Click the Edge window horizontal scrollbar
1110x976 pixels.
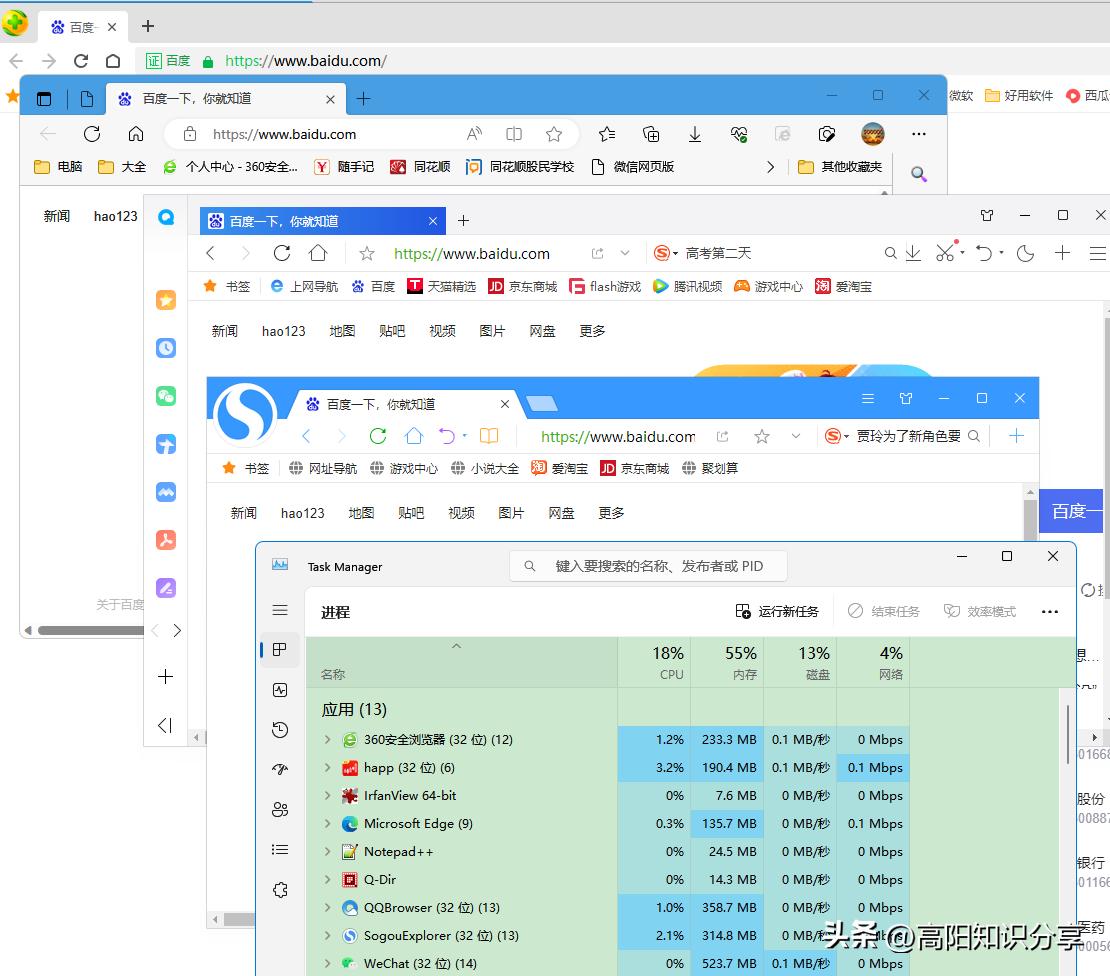(91, 630)
